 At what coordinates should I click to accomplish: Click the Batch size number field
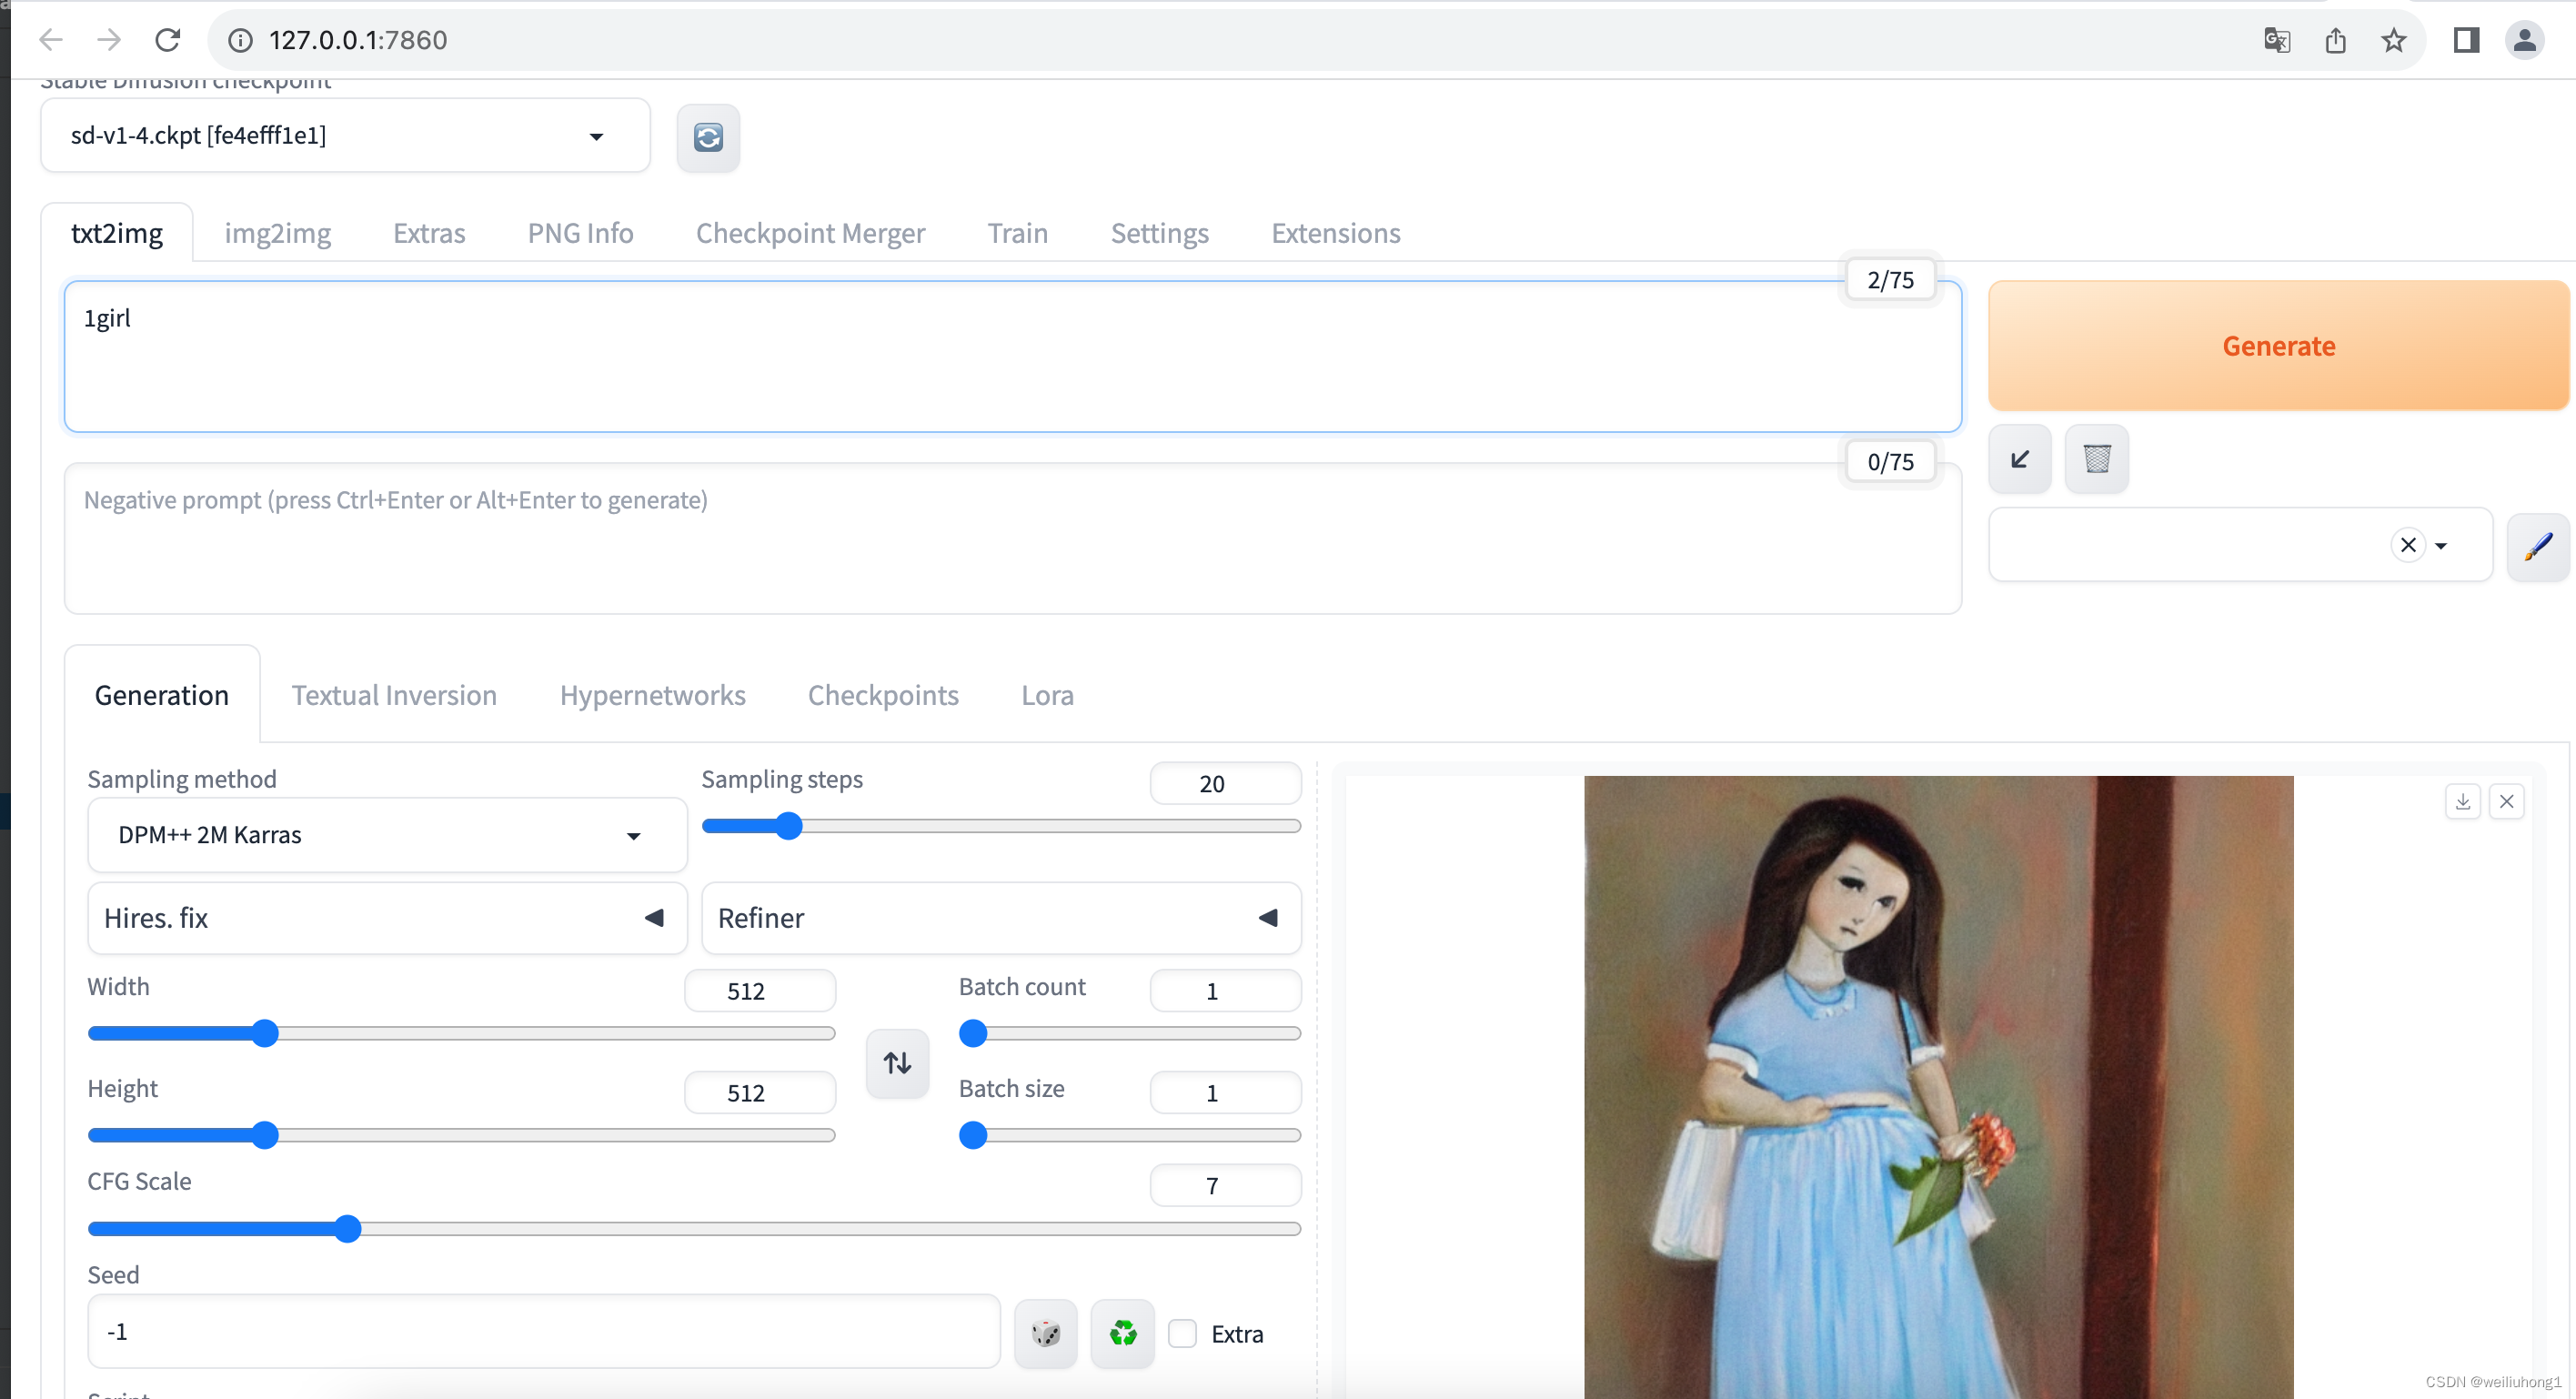pyautogui.click(x=1226, y=1093)
